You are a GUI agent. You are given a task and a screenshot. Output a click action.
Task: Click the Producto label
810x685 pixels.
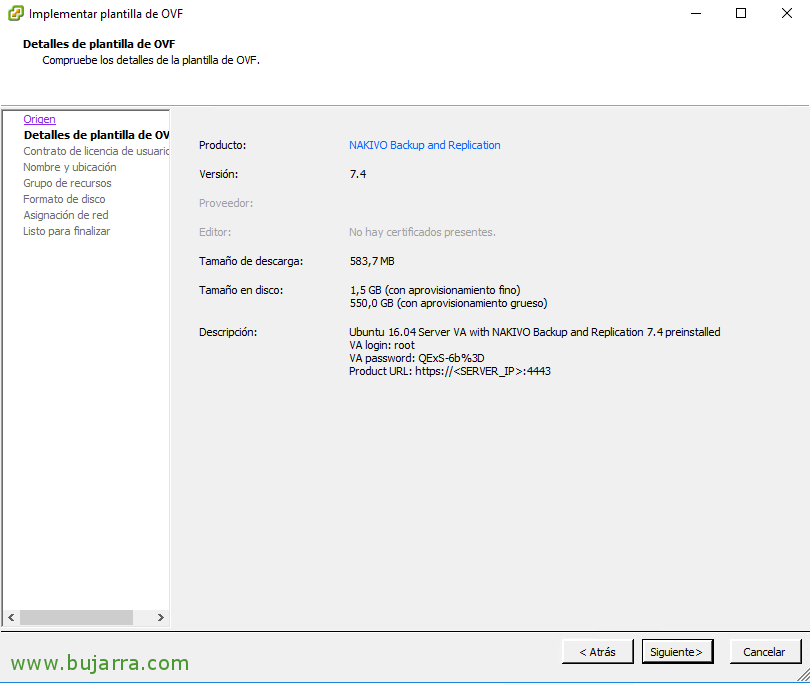tap(223, 145)
